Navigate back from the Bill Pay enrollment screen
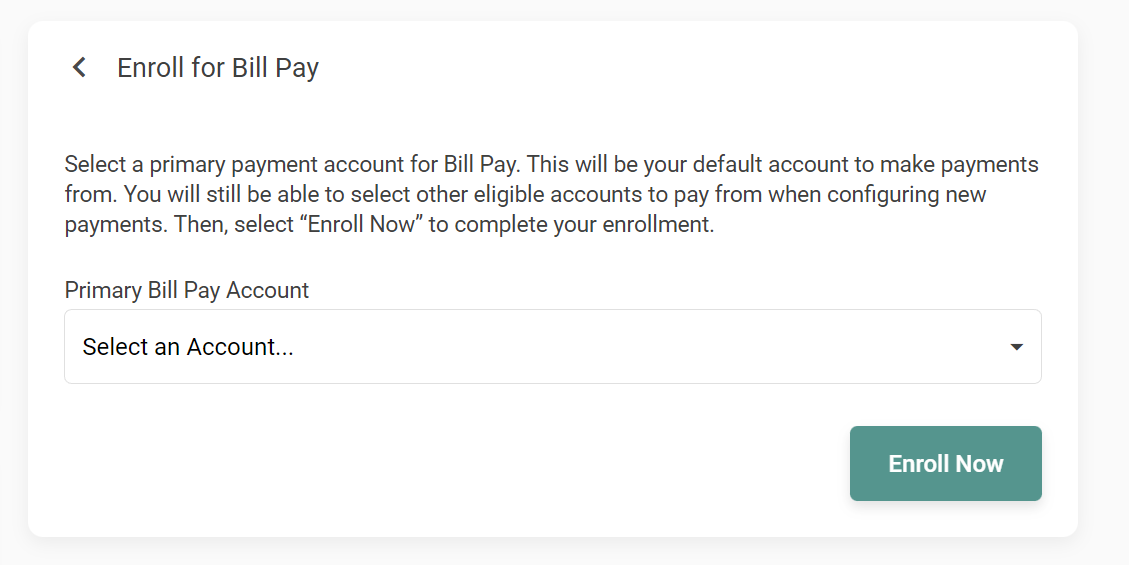Screen dimensions: 1129x565 tap(79, 68)
